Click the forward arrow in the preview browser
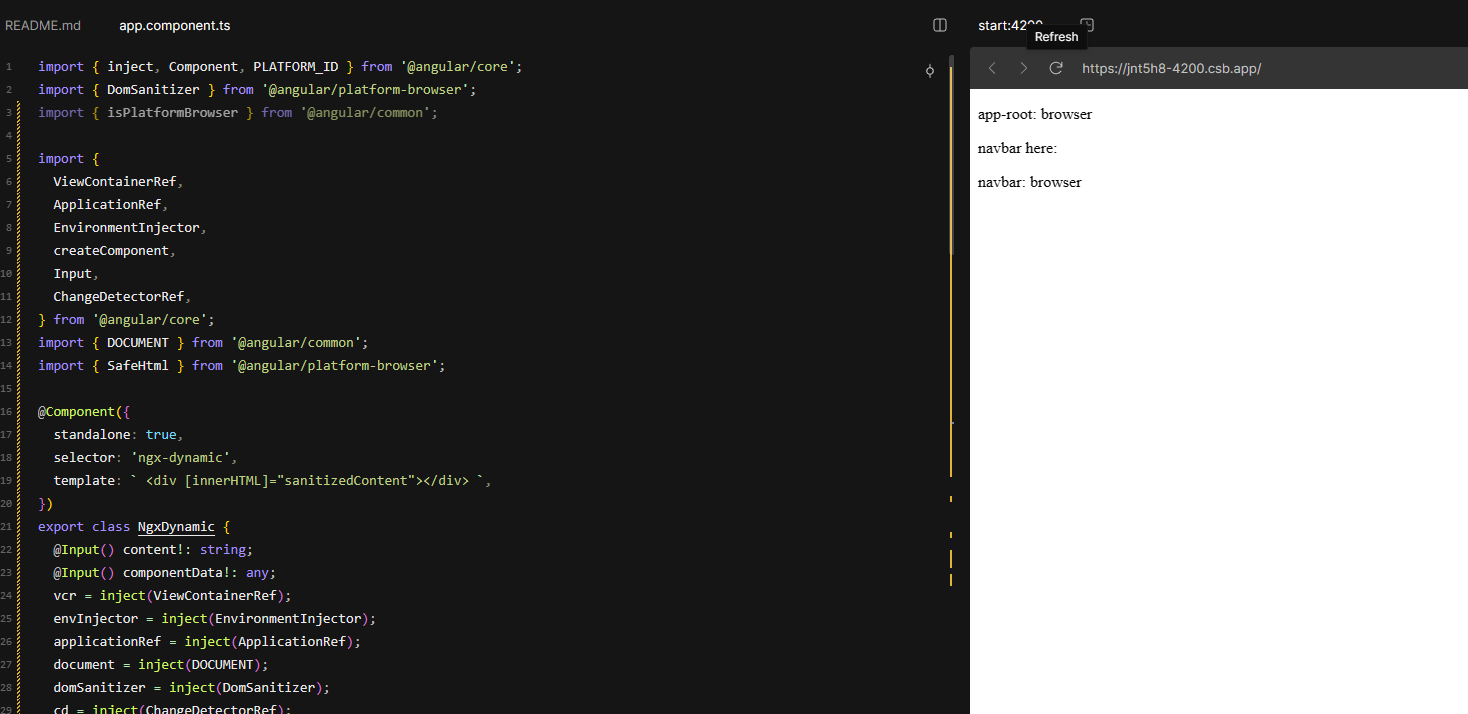The image size is (1468, 714). 1023,69
